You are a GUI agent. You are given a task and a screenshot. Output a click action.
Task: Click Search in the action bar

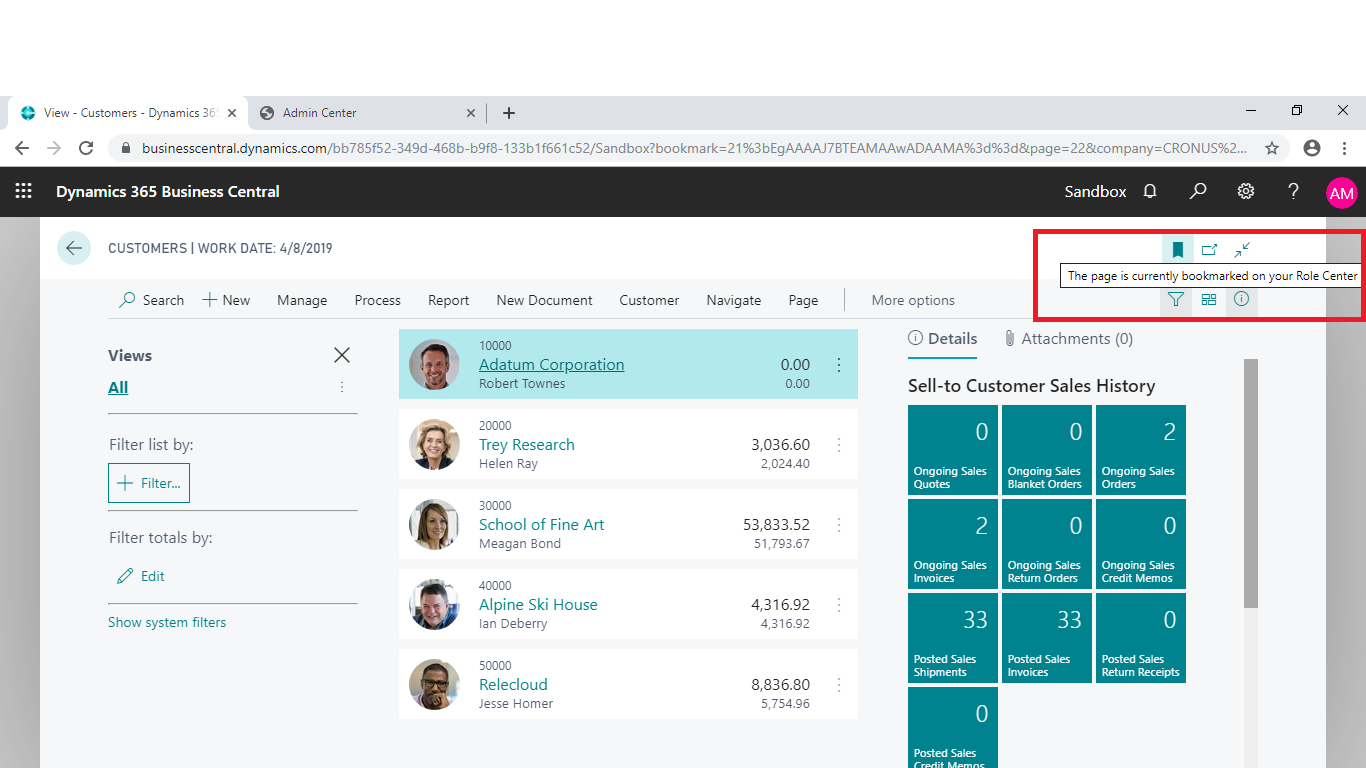point(152,300)
